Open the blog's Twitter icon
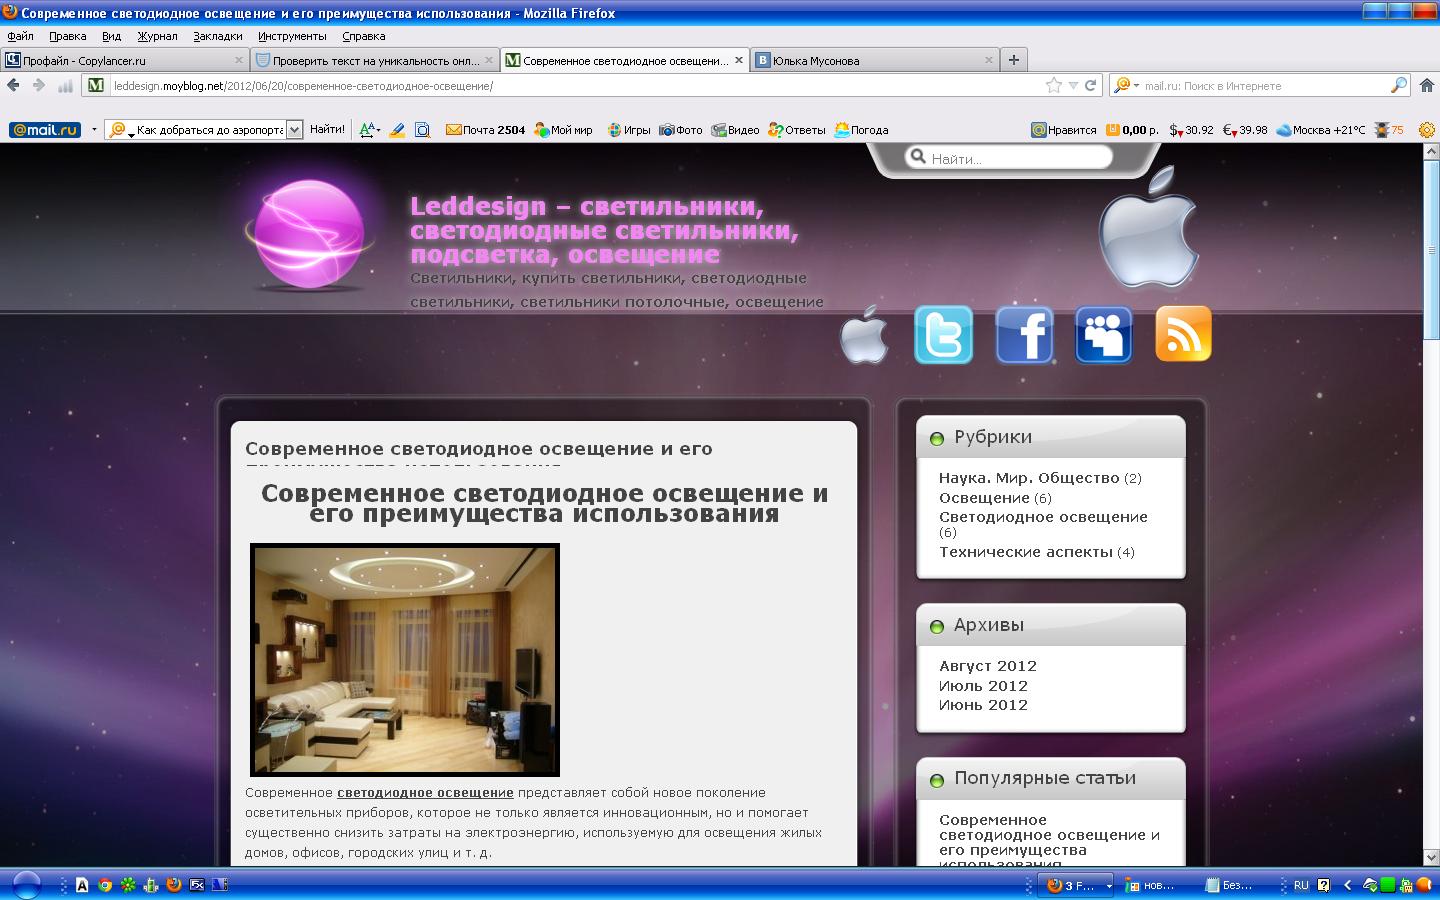 943,335
